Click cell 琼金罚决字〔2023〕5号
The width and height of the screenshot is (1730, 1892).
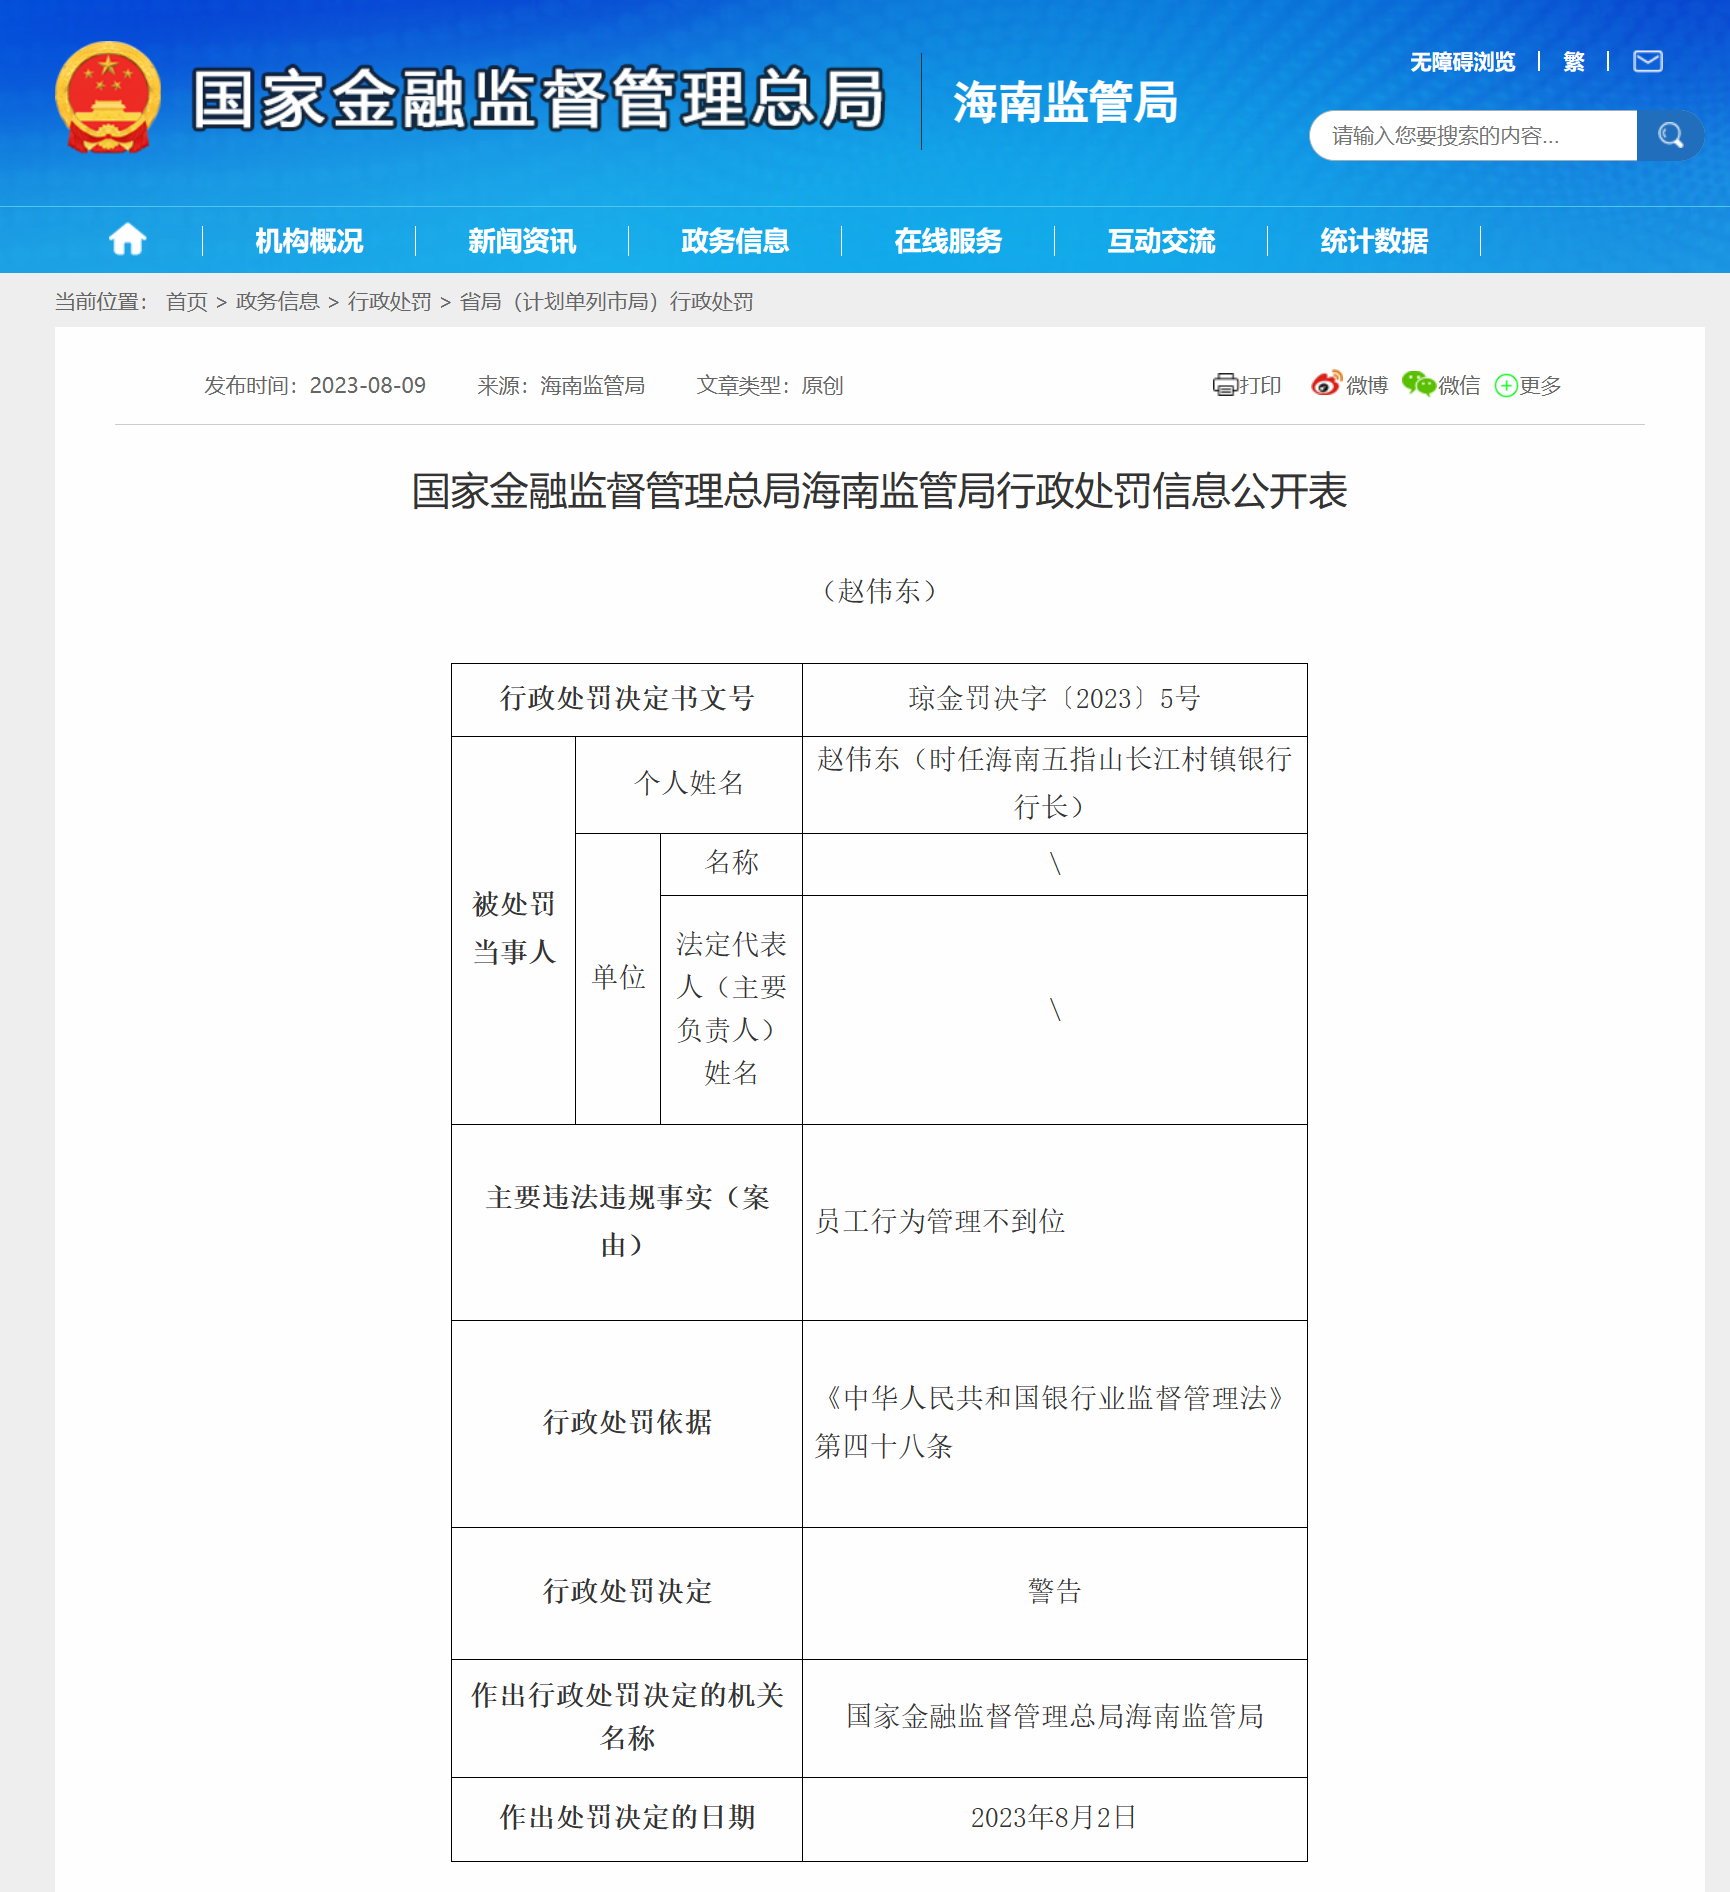[x=1054, y=699]
